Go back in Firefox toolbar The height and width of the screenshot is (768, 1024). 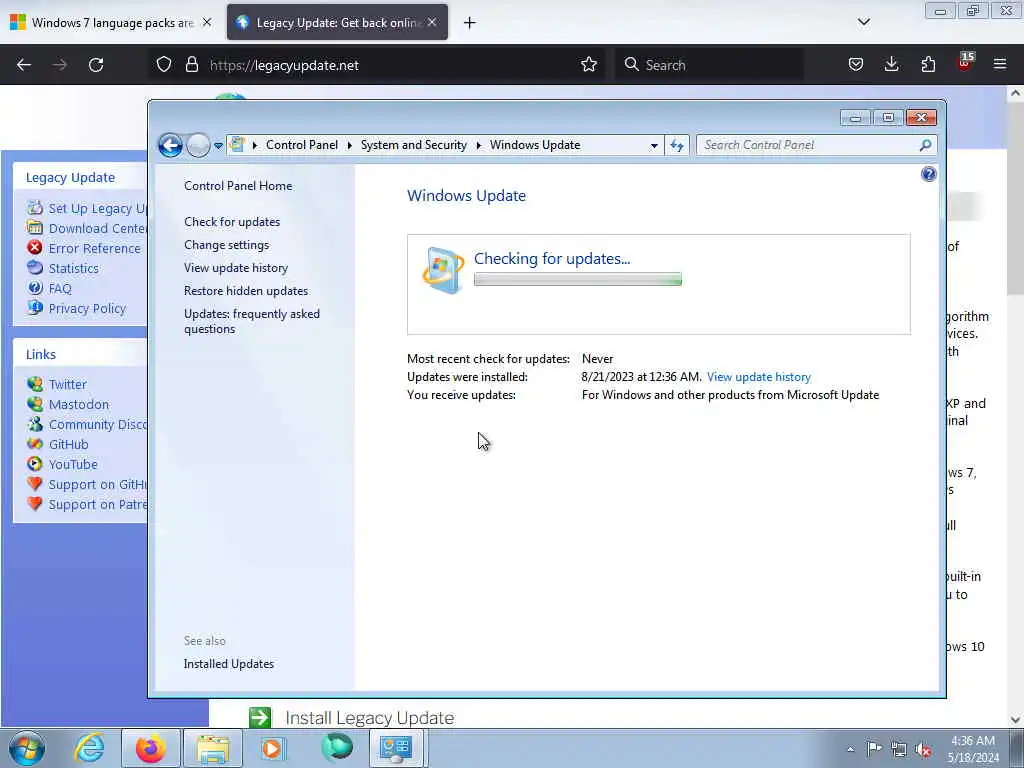click(24, 65)
